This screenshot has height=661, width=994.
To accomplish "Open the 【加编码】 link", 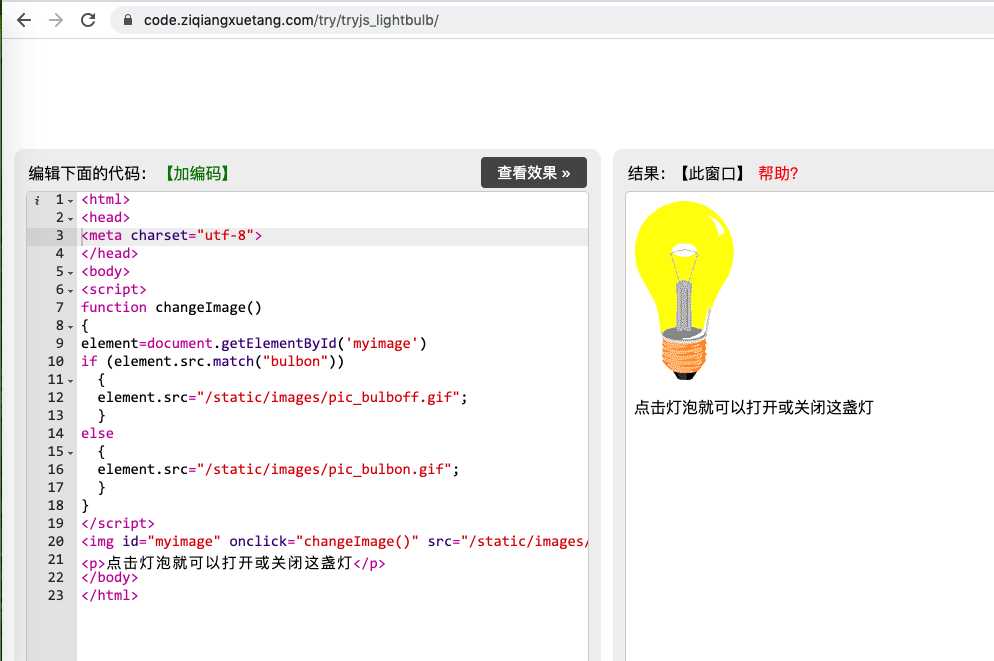I will point(197,173).
